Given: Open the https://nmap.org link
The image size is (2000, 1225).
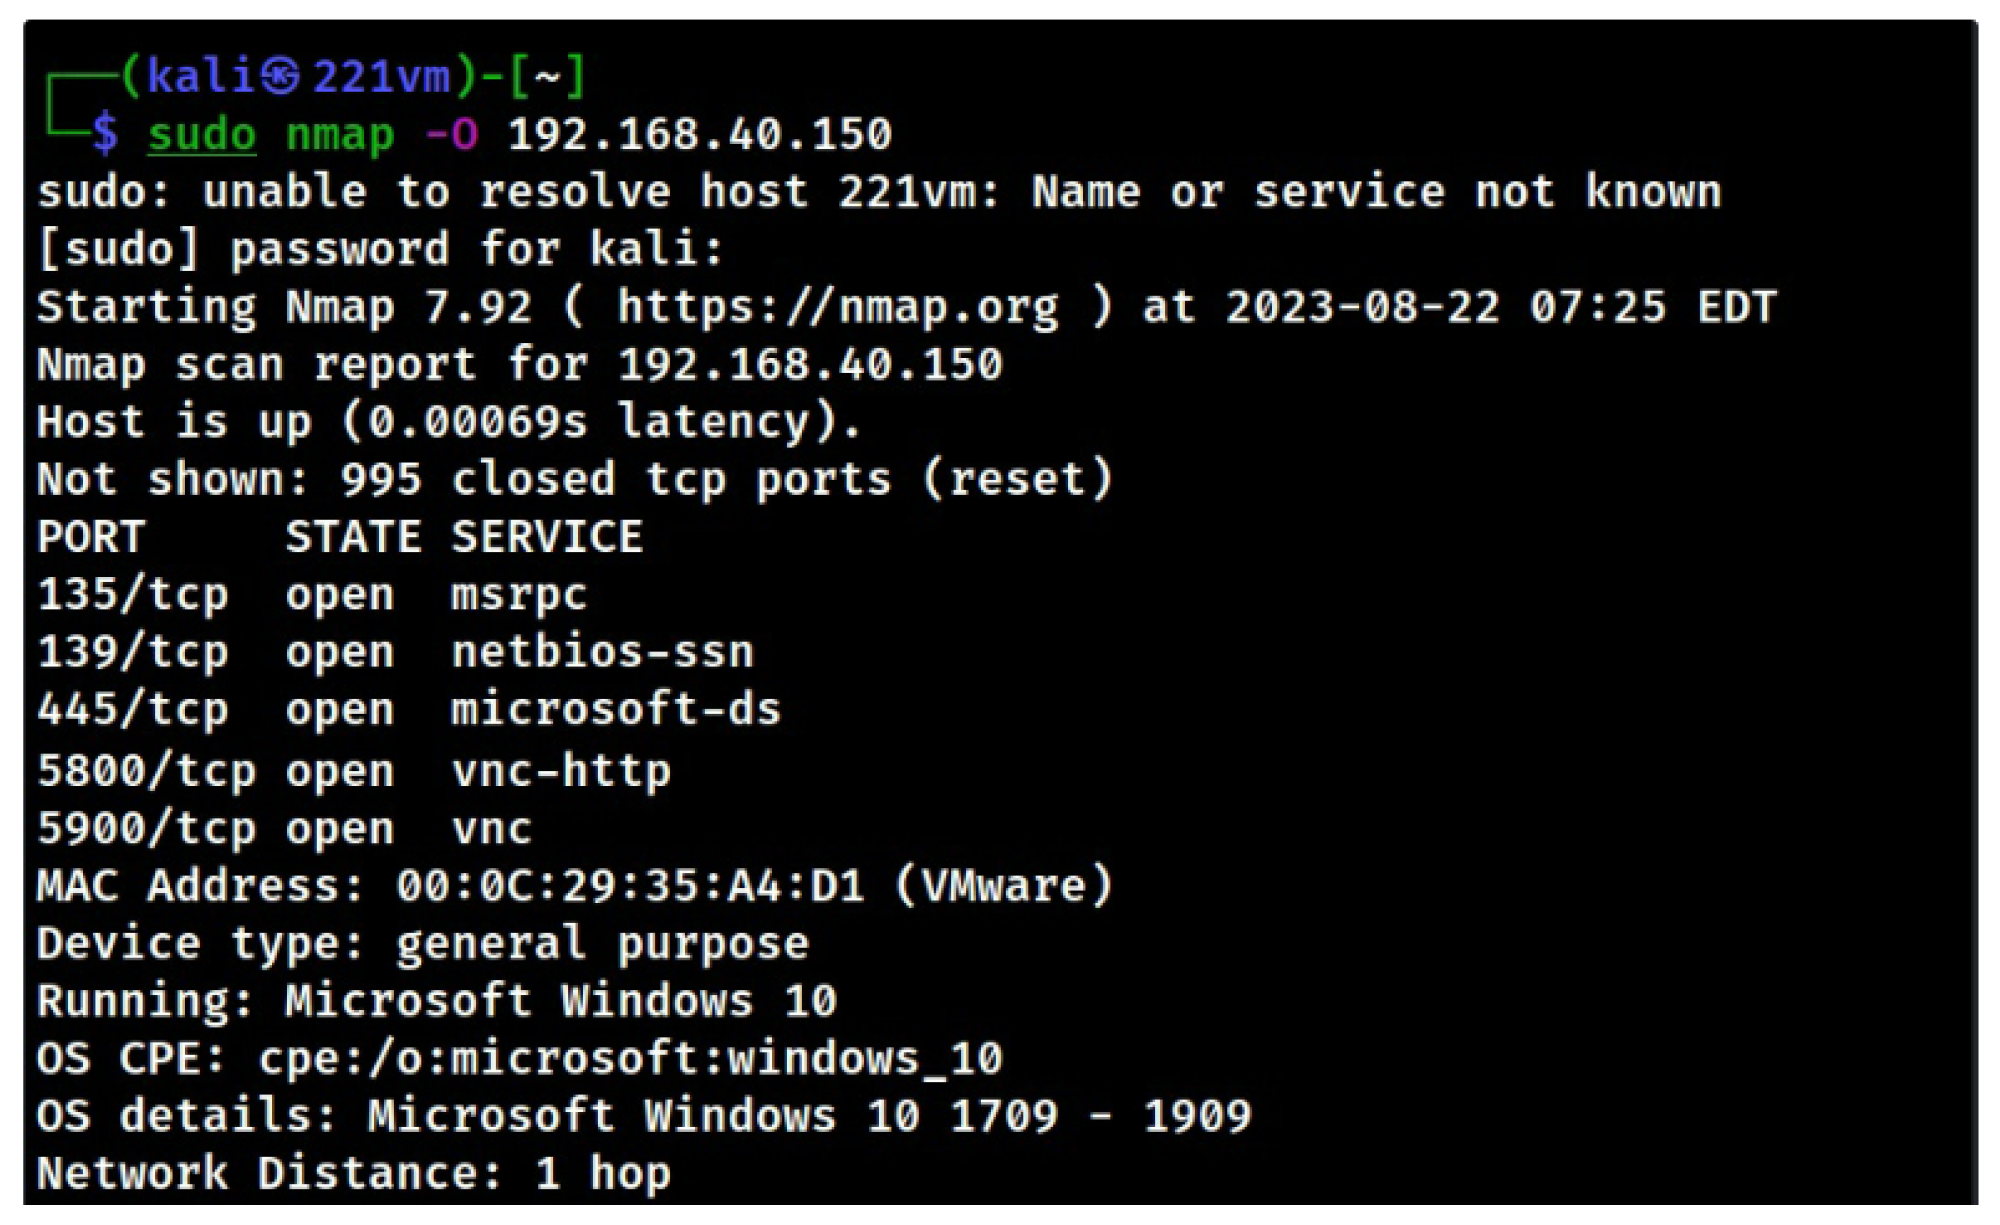Looking at the screenshot, I should 837,307.
